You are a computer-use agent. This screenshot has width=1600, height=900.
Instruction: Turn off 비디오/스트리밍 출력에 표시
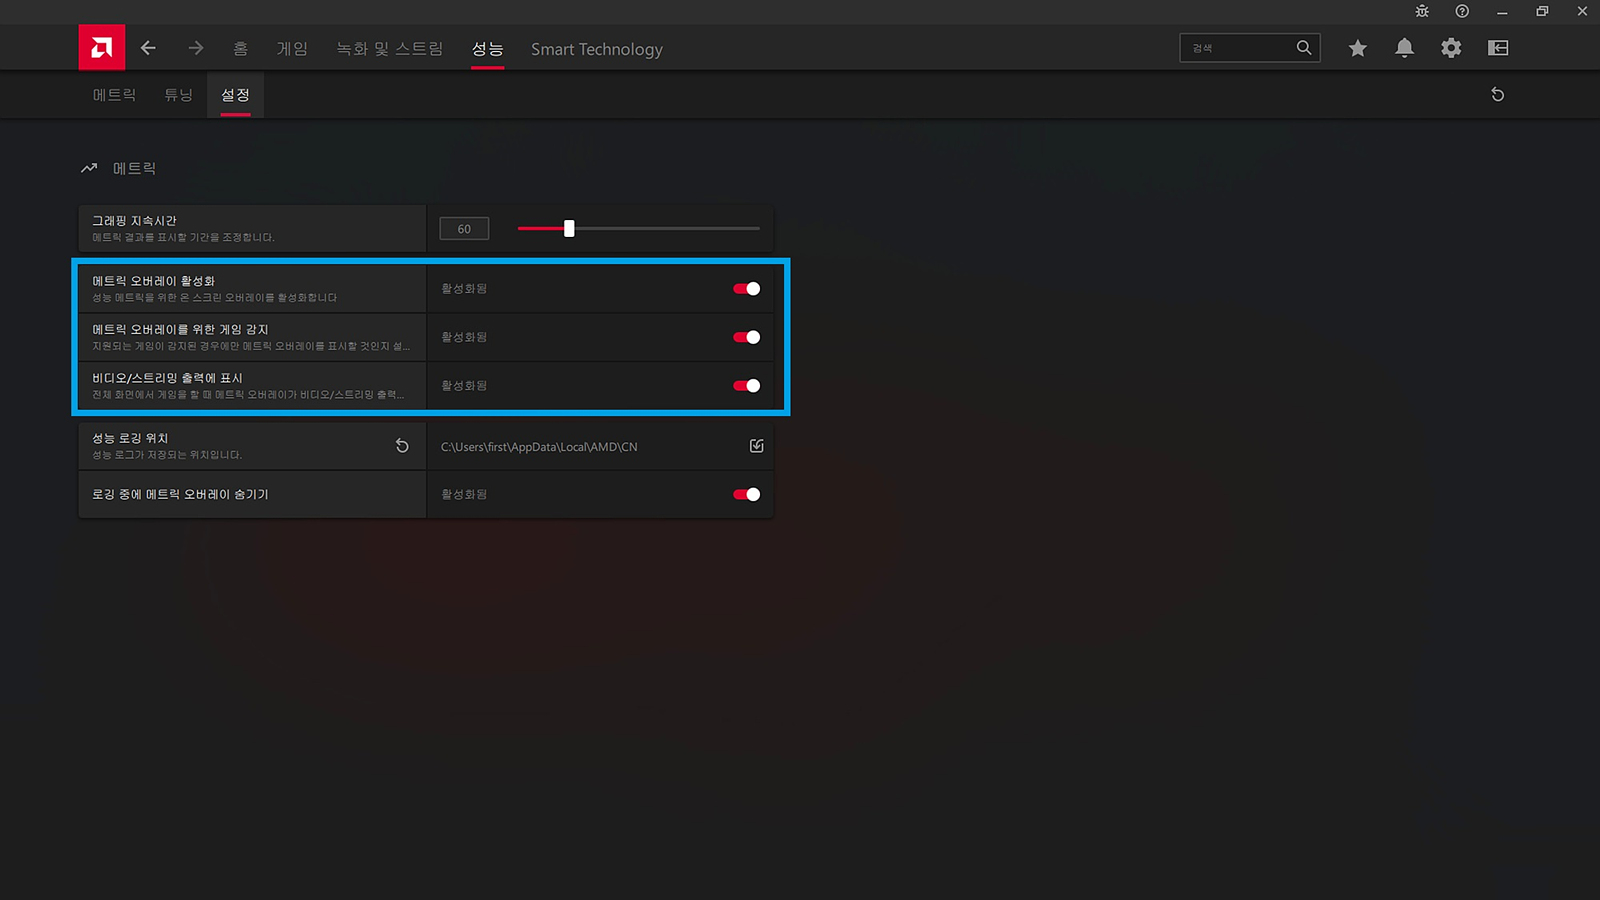(747, 386)
